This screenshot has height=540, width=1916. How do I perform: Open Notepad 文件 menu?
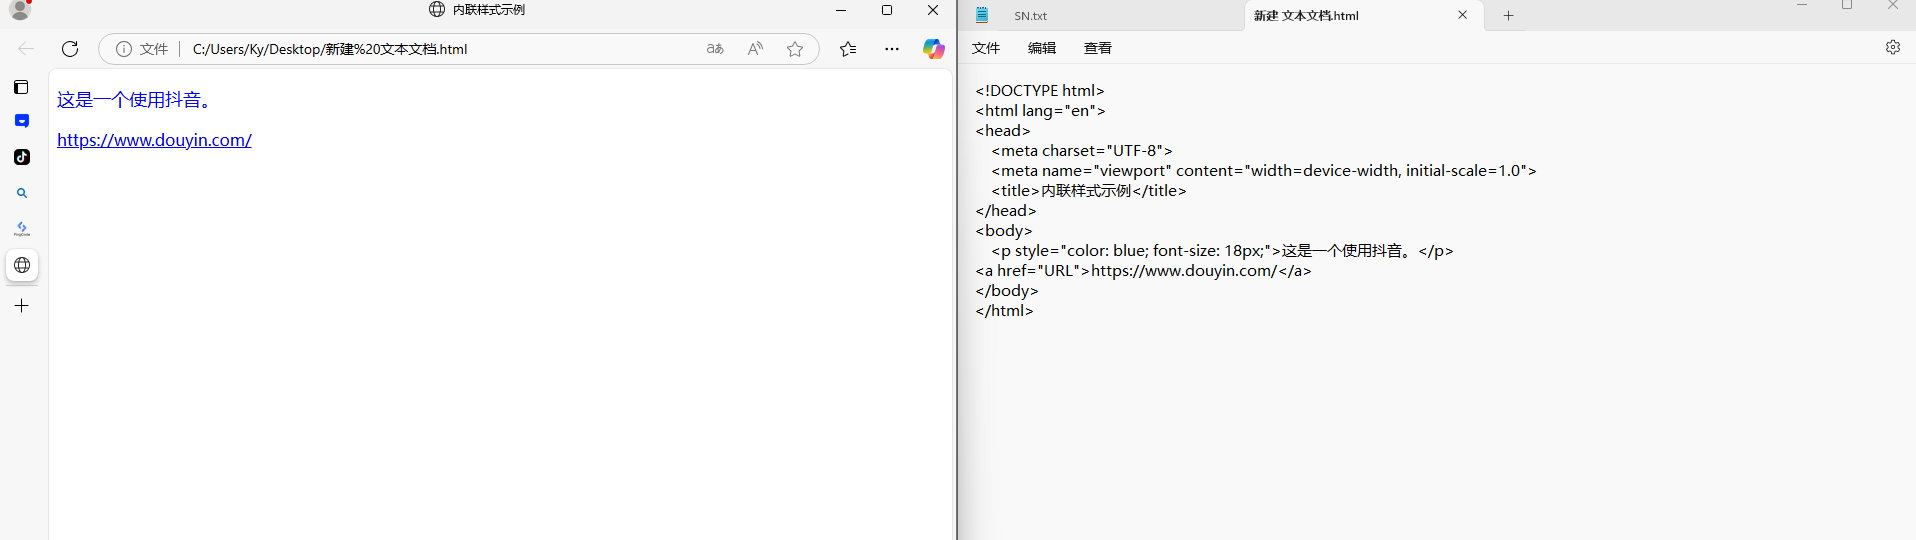[986, 48]
